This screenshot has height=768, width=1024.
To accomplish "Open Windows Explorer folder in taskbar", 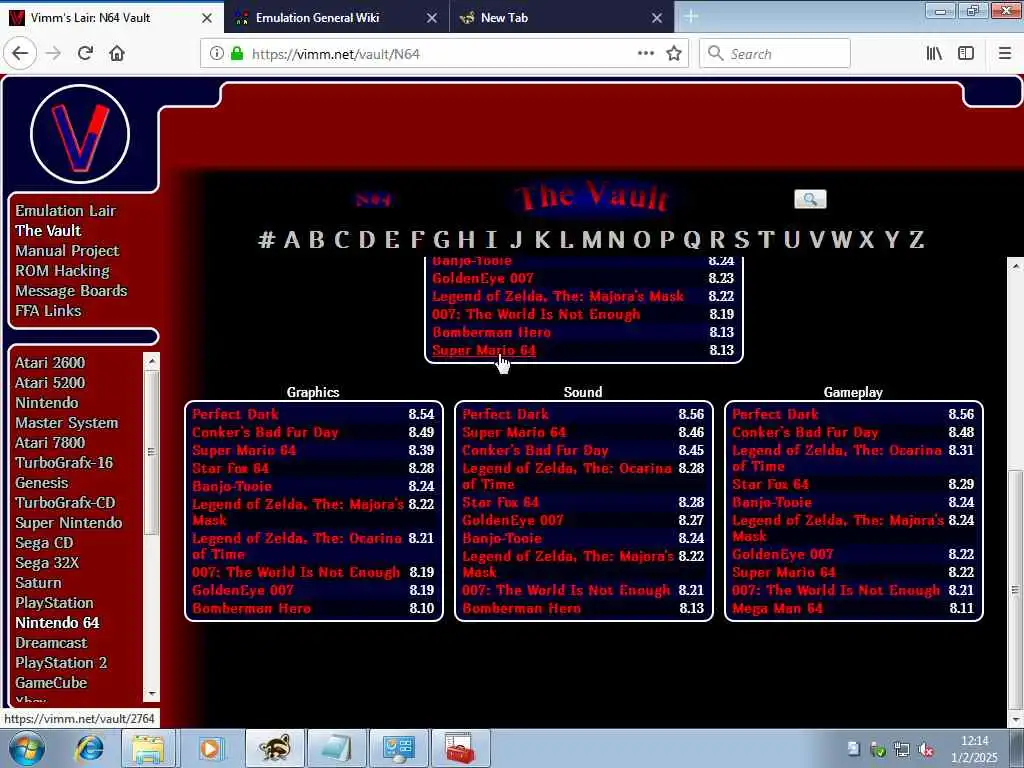I will (x=148, y=748).
